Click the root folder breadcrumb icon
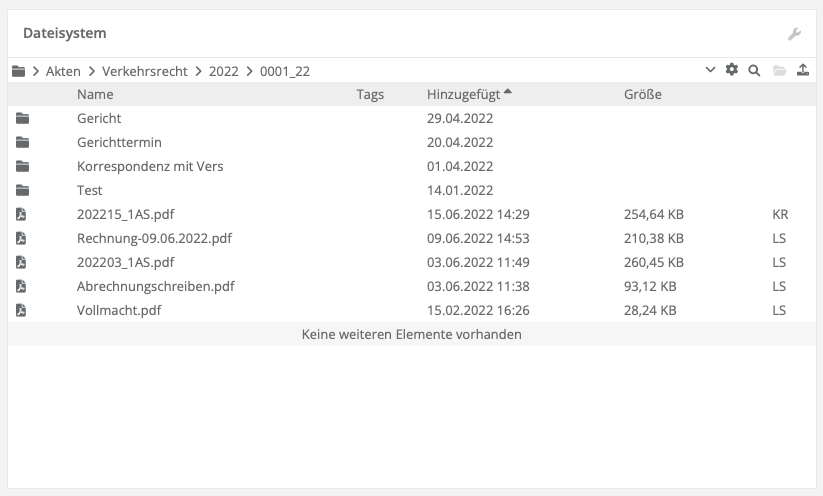Viewport: 823px width, 496px height. coord(18,71)
